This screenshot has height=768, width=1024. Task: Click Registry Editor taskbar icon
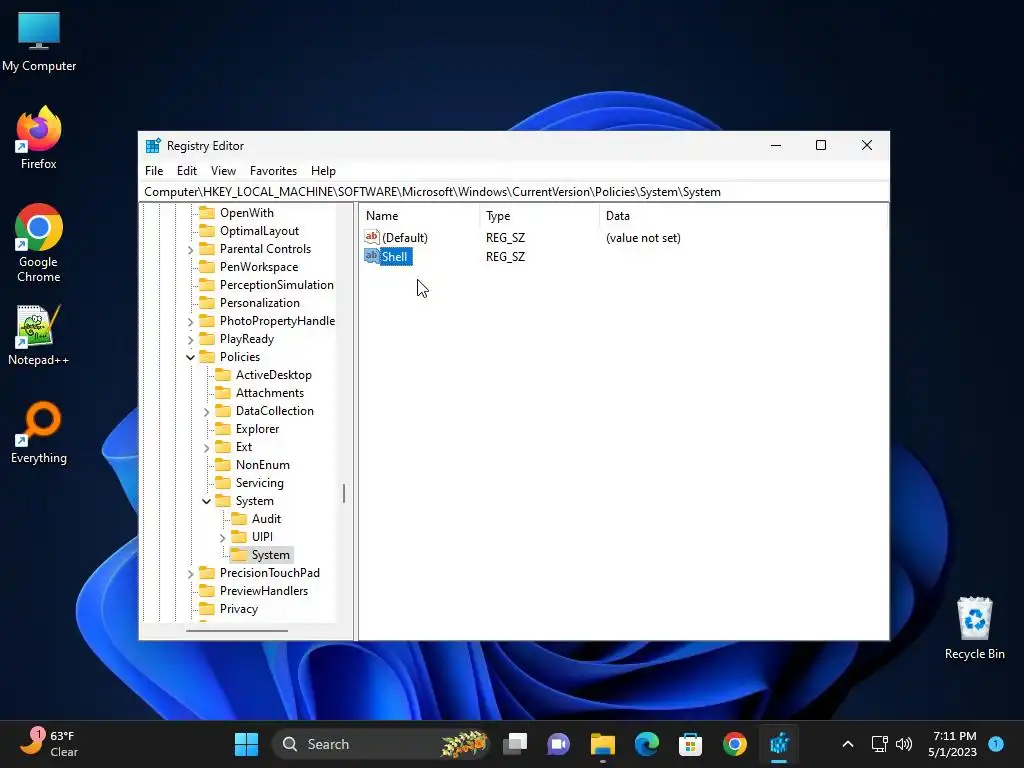coord(779,744)
